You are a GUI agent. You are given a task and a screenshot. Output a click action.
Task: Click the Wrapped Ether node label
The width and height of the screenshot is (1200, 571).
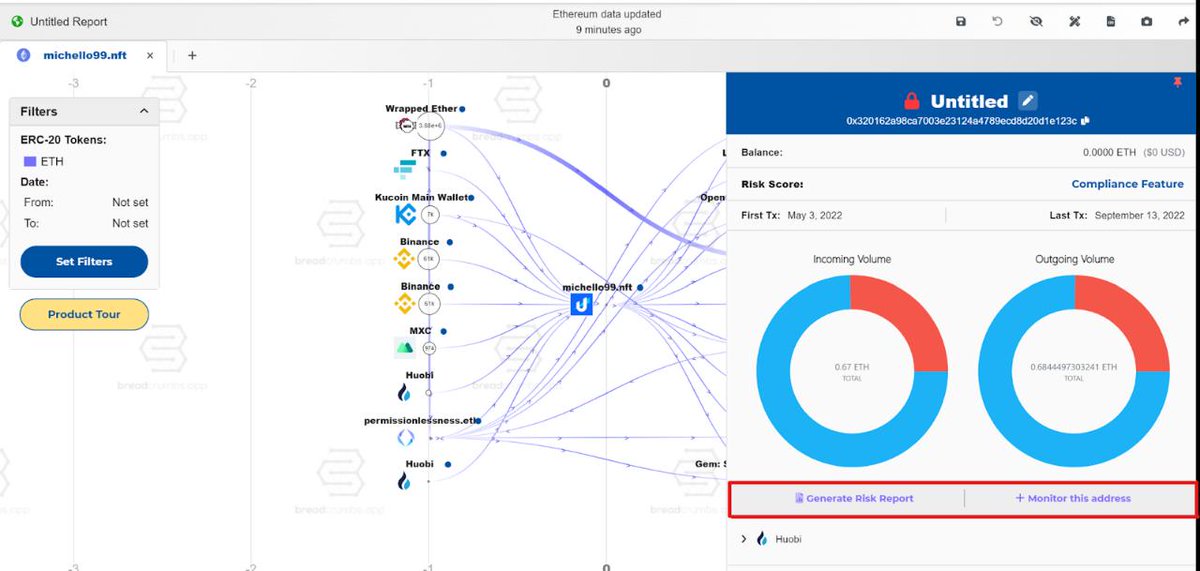click(421, 108)
